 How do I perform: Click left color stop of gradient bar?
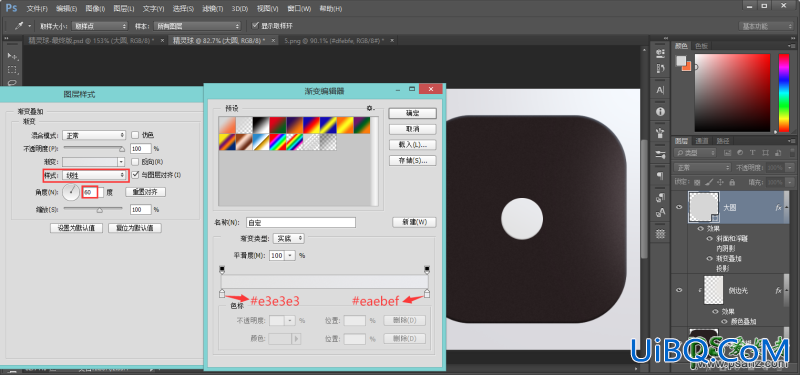[221, 293]
